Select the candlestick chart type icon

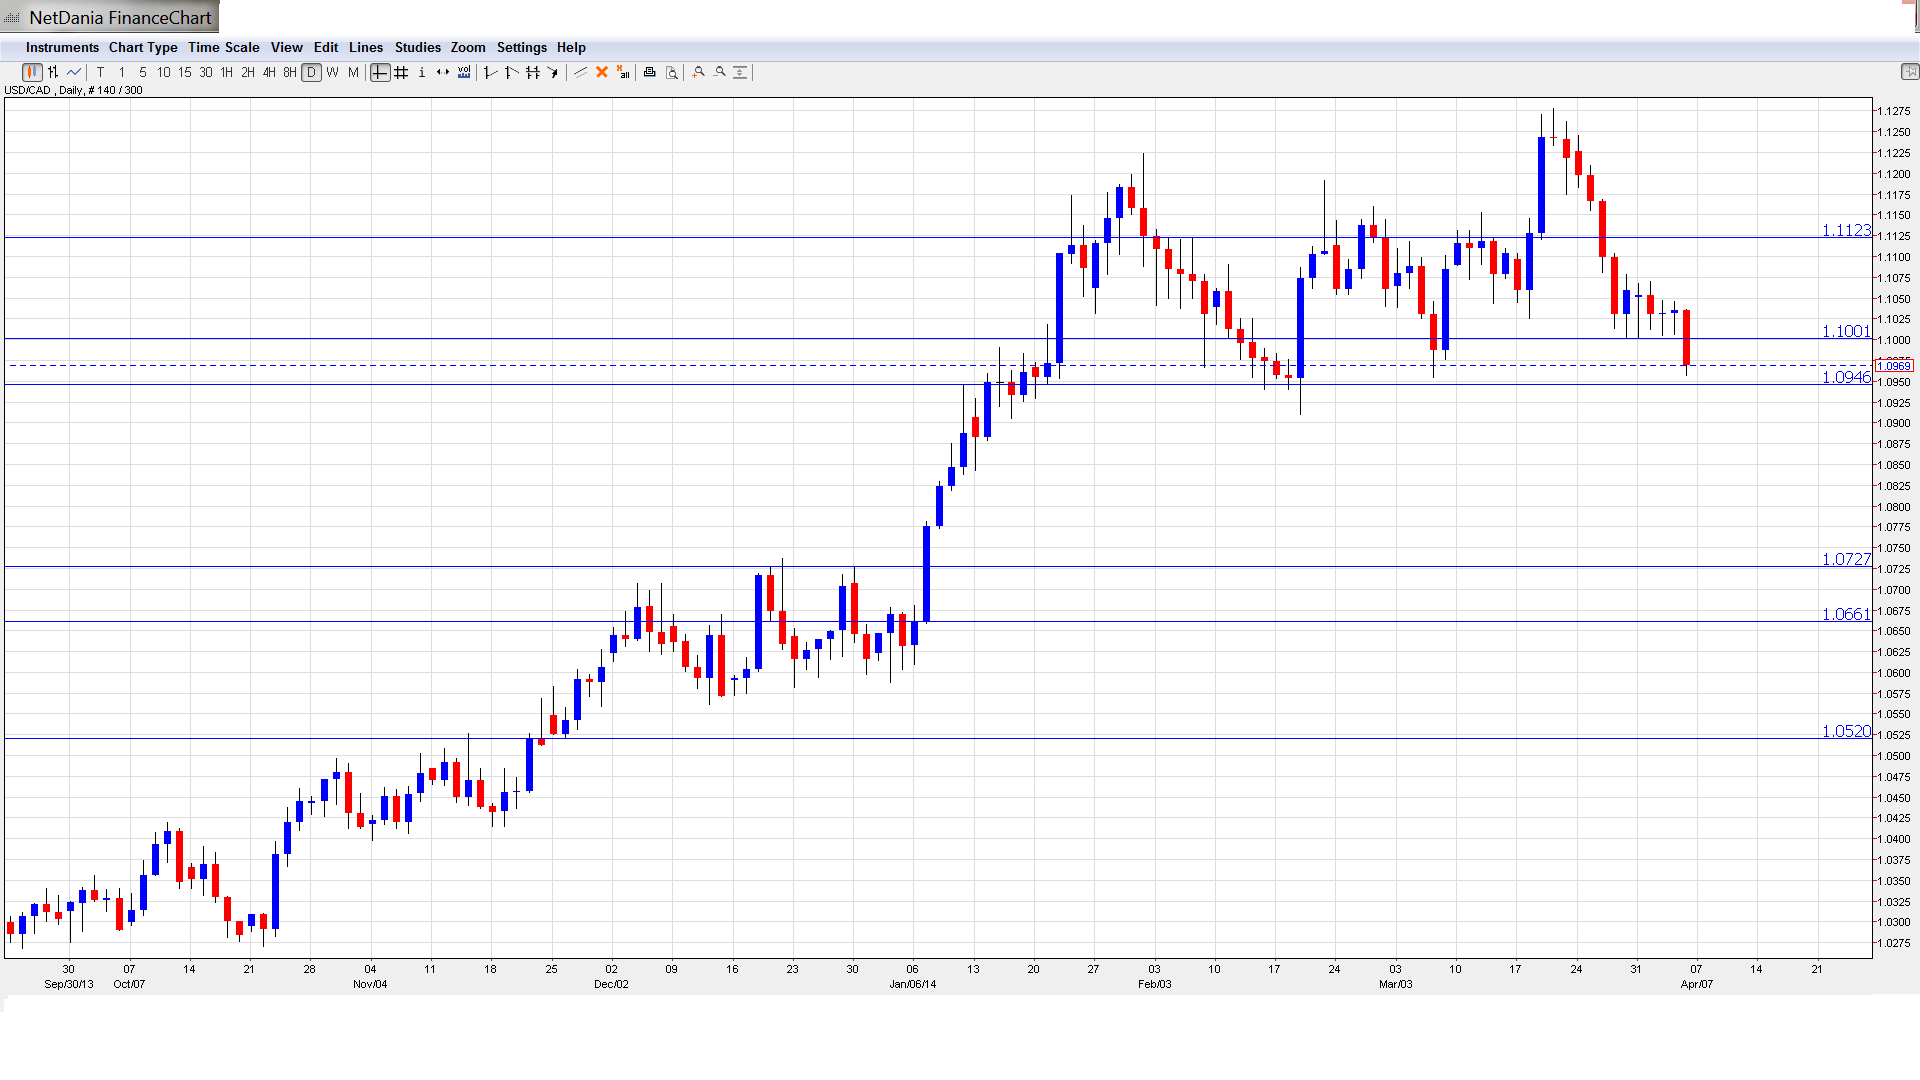[32, 72]
